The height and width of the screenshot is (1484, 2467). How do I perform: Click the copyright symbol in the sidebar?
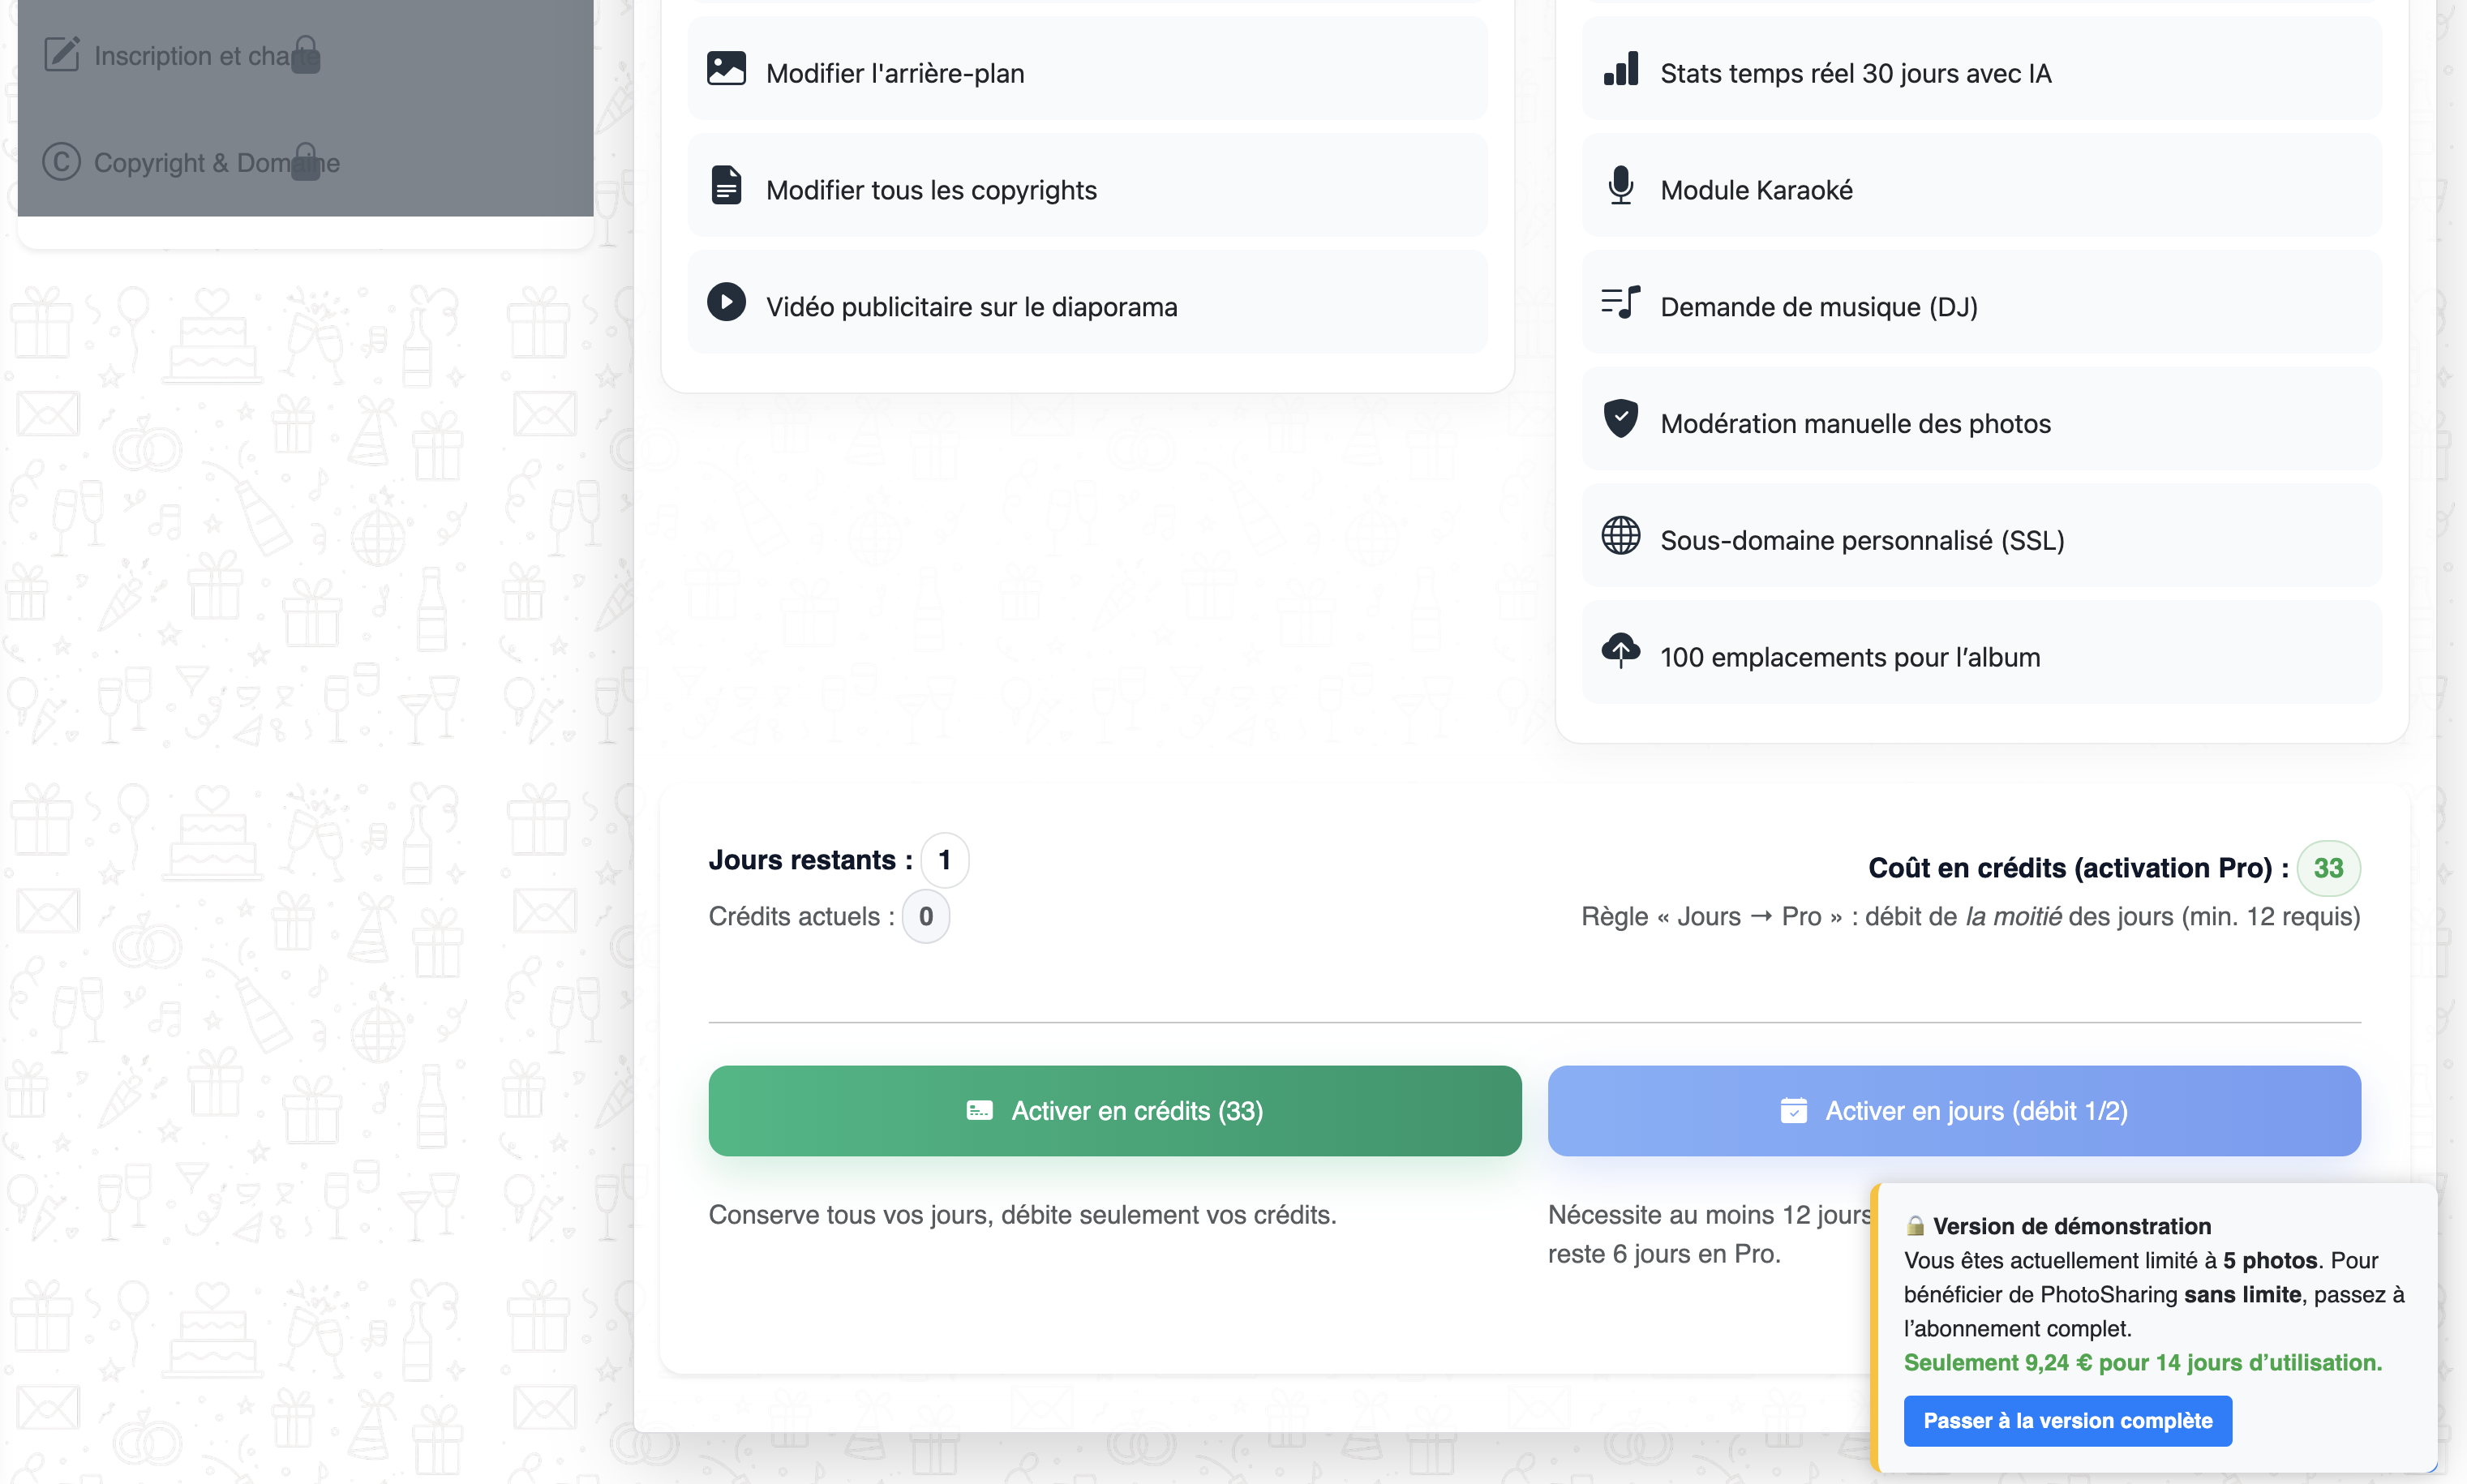click(x=61, y=162)
